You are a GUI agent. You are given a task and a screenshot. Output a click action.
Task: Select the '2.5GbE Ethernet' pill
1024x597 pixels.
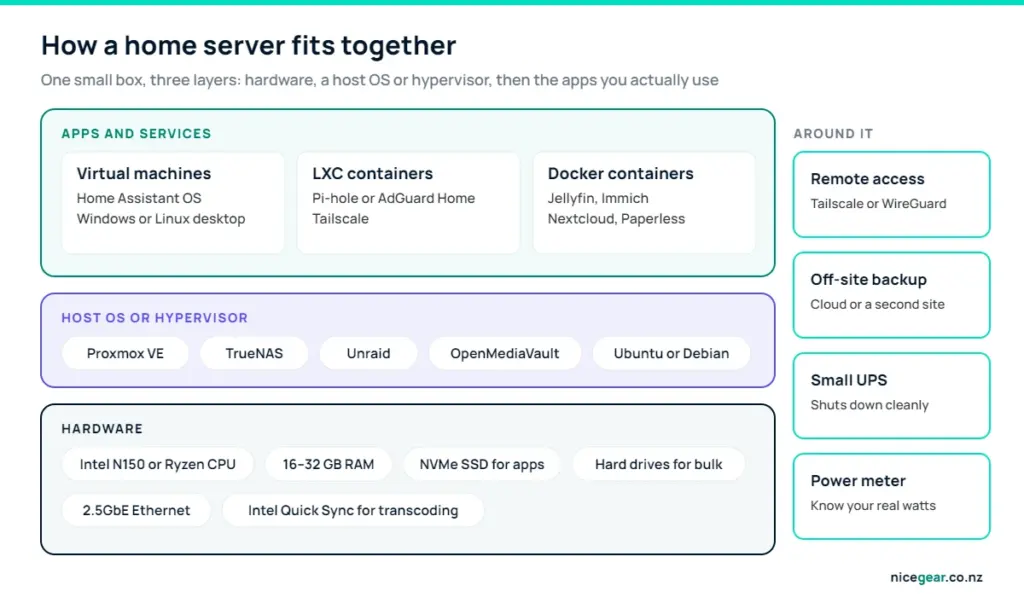(136, 510)
